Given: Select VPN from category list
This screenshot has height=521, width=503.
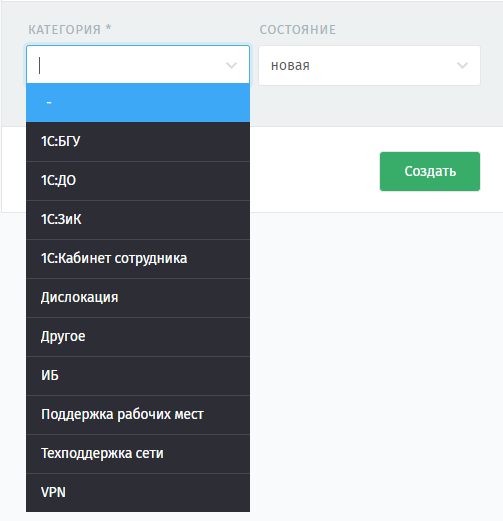Looking at the screenshot, I should click(138, 493).
